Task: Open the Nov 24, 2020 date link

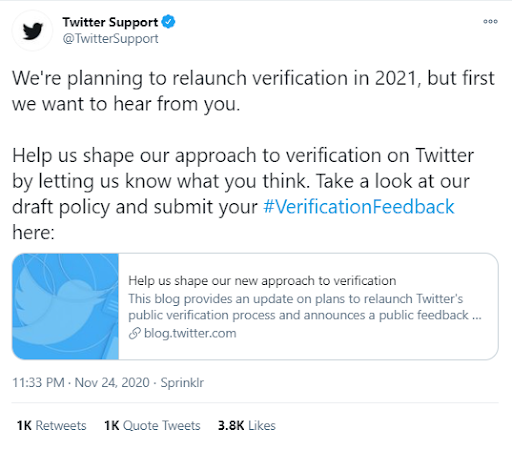Action: pyautogui.click(x=112, y=382)
